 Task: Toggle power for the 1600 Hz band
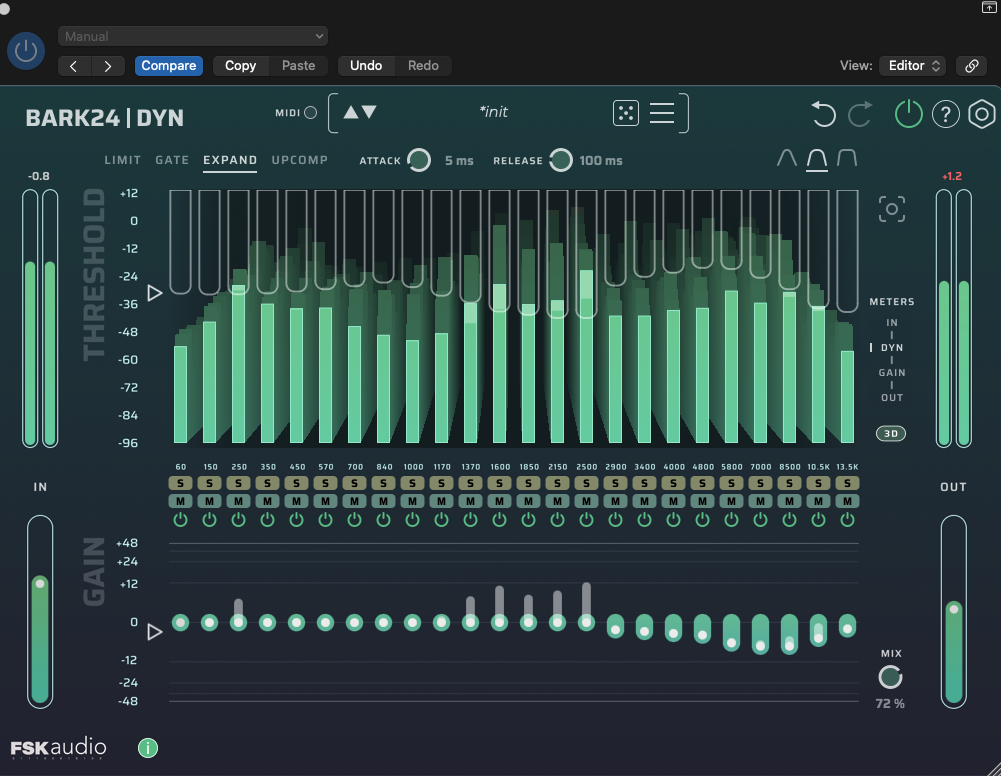pyautogui.click(x=499, y=519)
